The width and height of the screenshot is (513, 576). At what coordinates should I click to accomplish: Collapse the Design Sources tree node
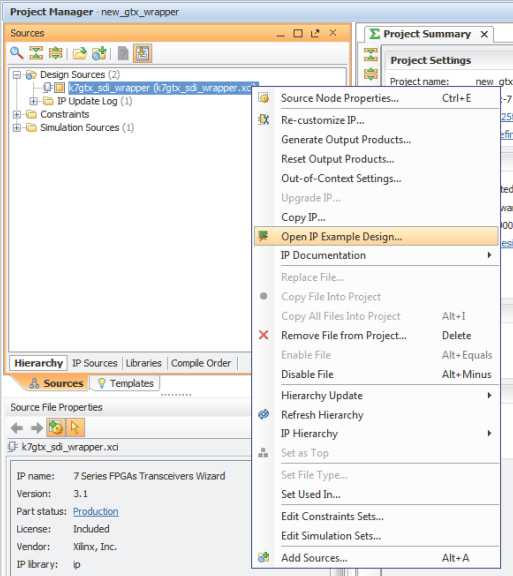(17, 75)
